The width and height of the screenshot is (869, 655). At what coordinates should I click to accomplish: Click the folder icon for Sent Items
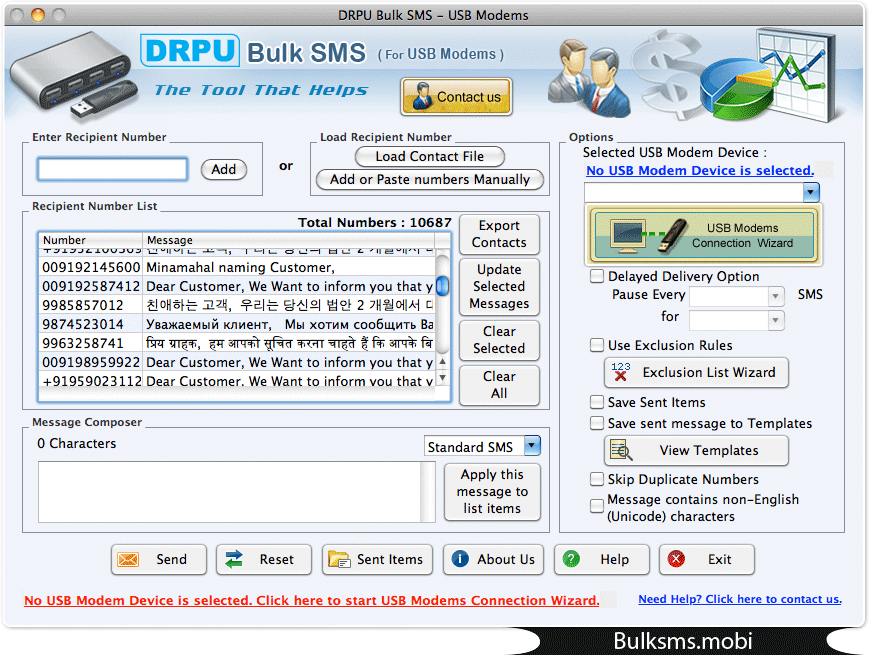tap(339, 560)
